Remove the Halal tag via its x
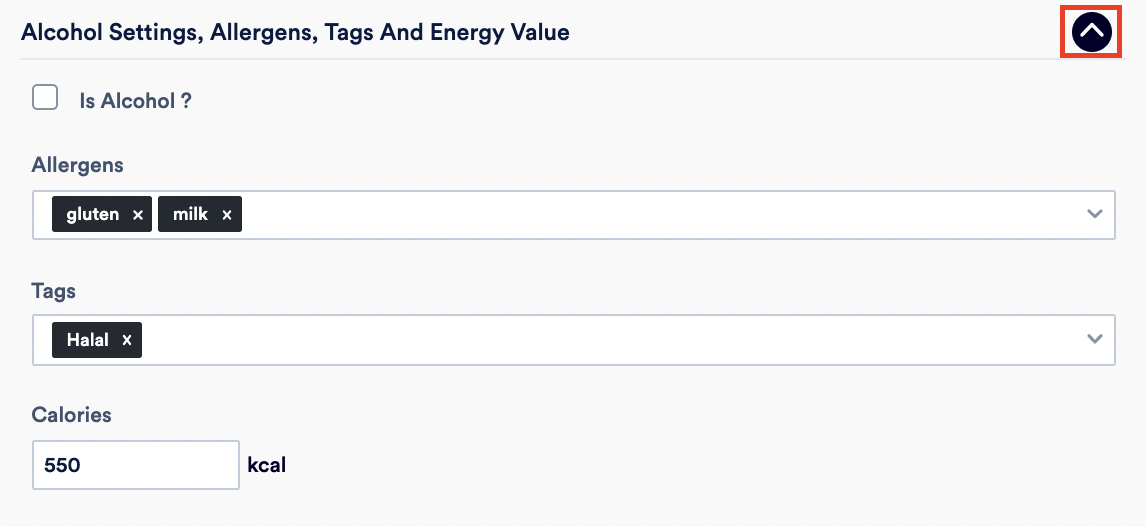Viewport: 1146px width, 526px height. 126,340
